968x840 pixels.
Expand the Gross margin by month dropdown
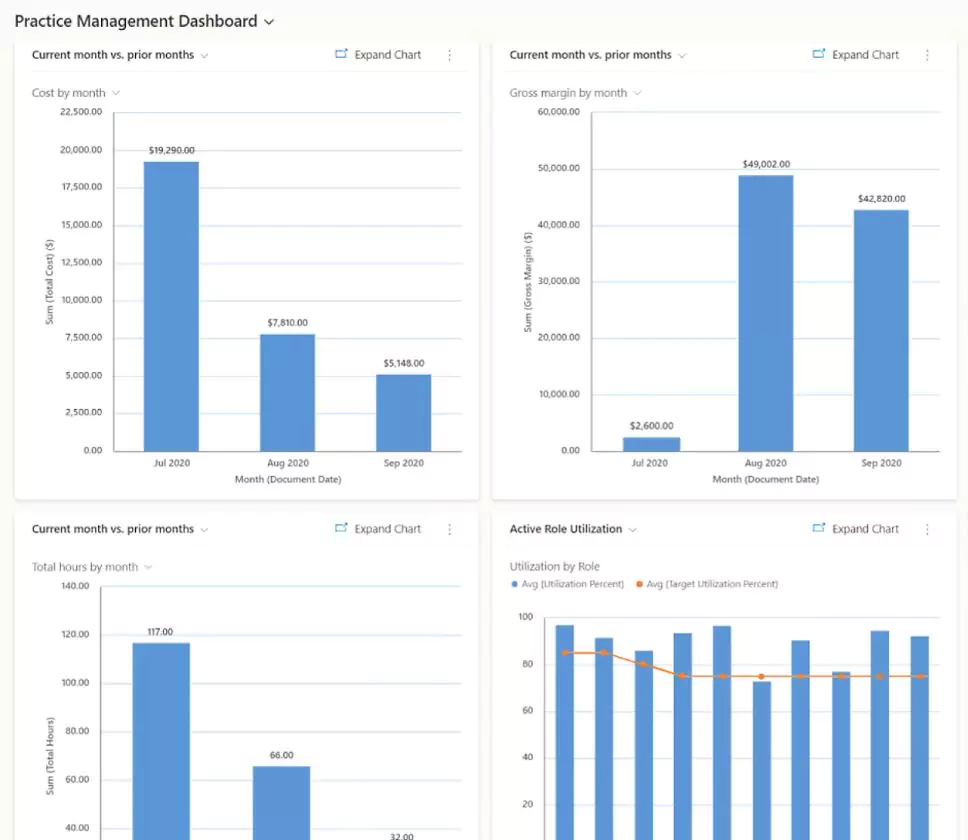(637, 93)
